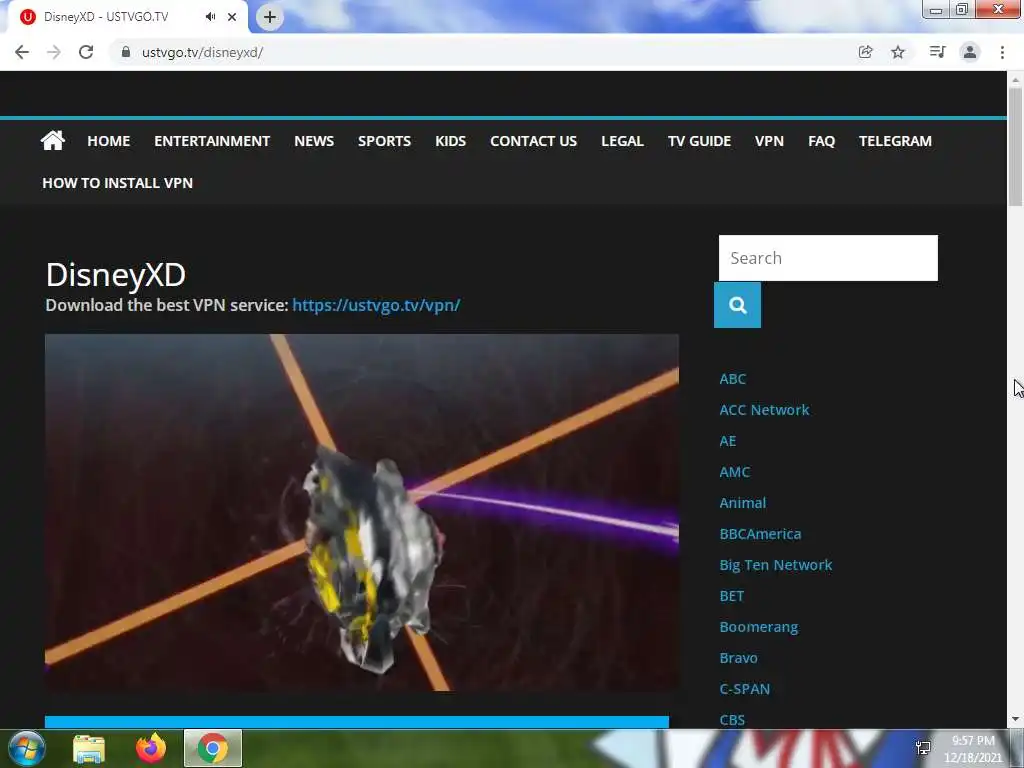This screenshot has width=1024, height=768.
Task: Click the address bar URL
Action: (202, 52)
